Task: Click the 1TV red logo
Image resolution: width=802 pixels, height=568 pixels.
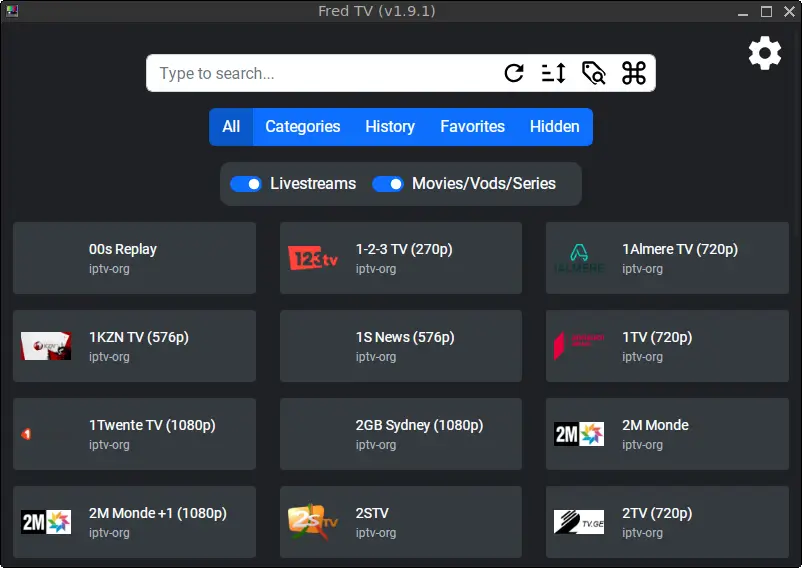Action: (579, 346)
